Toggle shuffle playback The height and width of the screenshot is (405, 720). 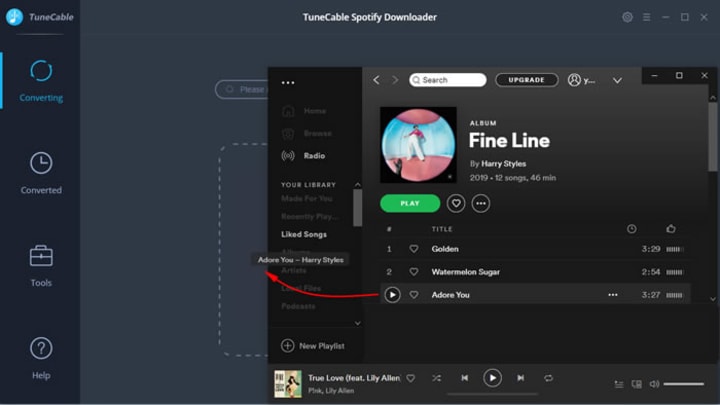(x=437, y=378)
